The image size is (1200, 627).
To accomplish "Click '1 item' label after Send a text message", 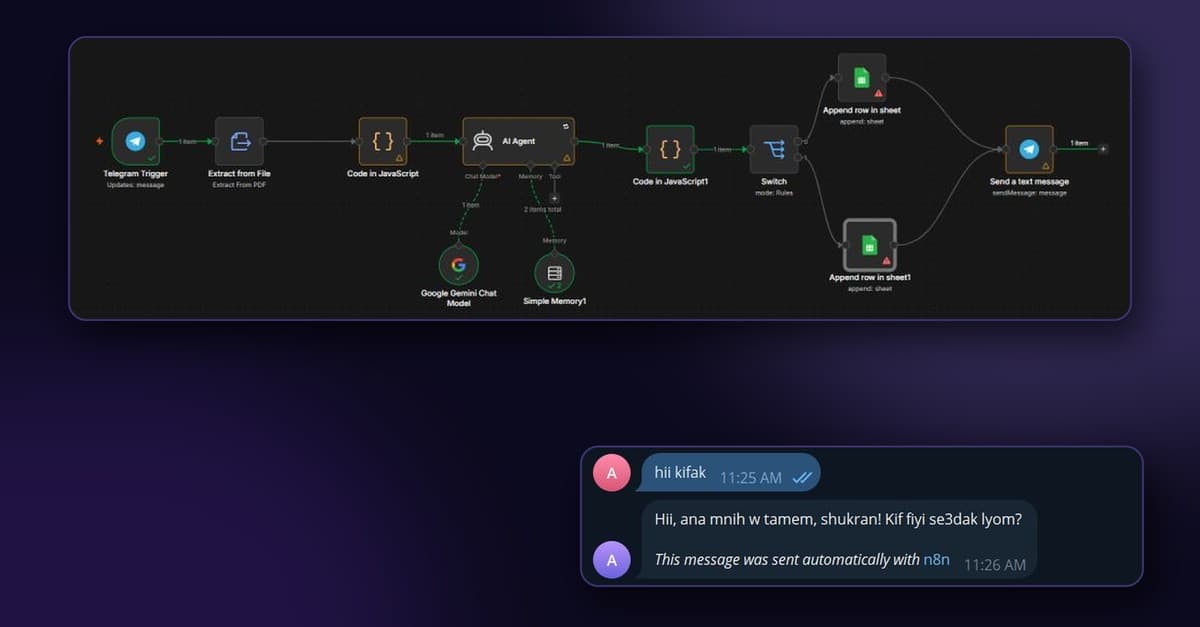I will point(1079,143).
